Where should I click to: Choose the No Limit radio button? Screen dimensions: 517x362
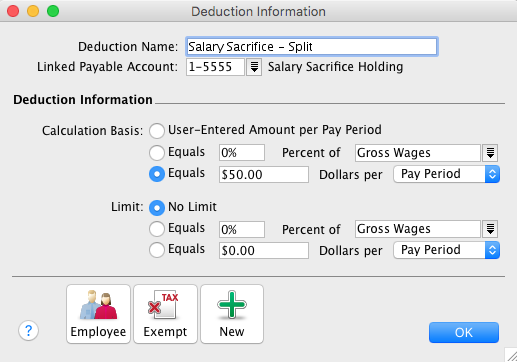(x=157, y=207)
